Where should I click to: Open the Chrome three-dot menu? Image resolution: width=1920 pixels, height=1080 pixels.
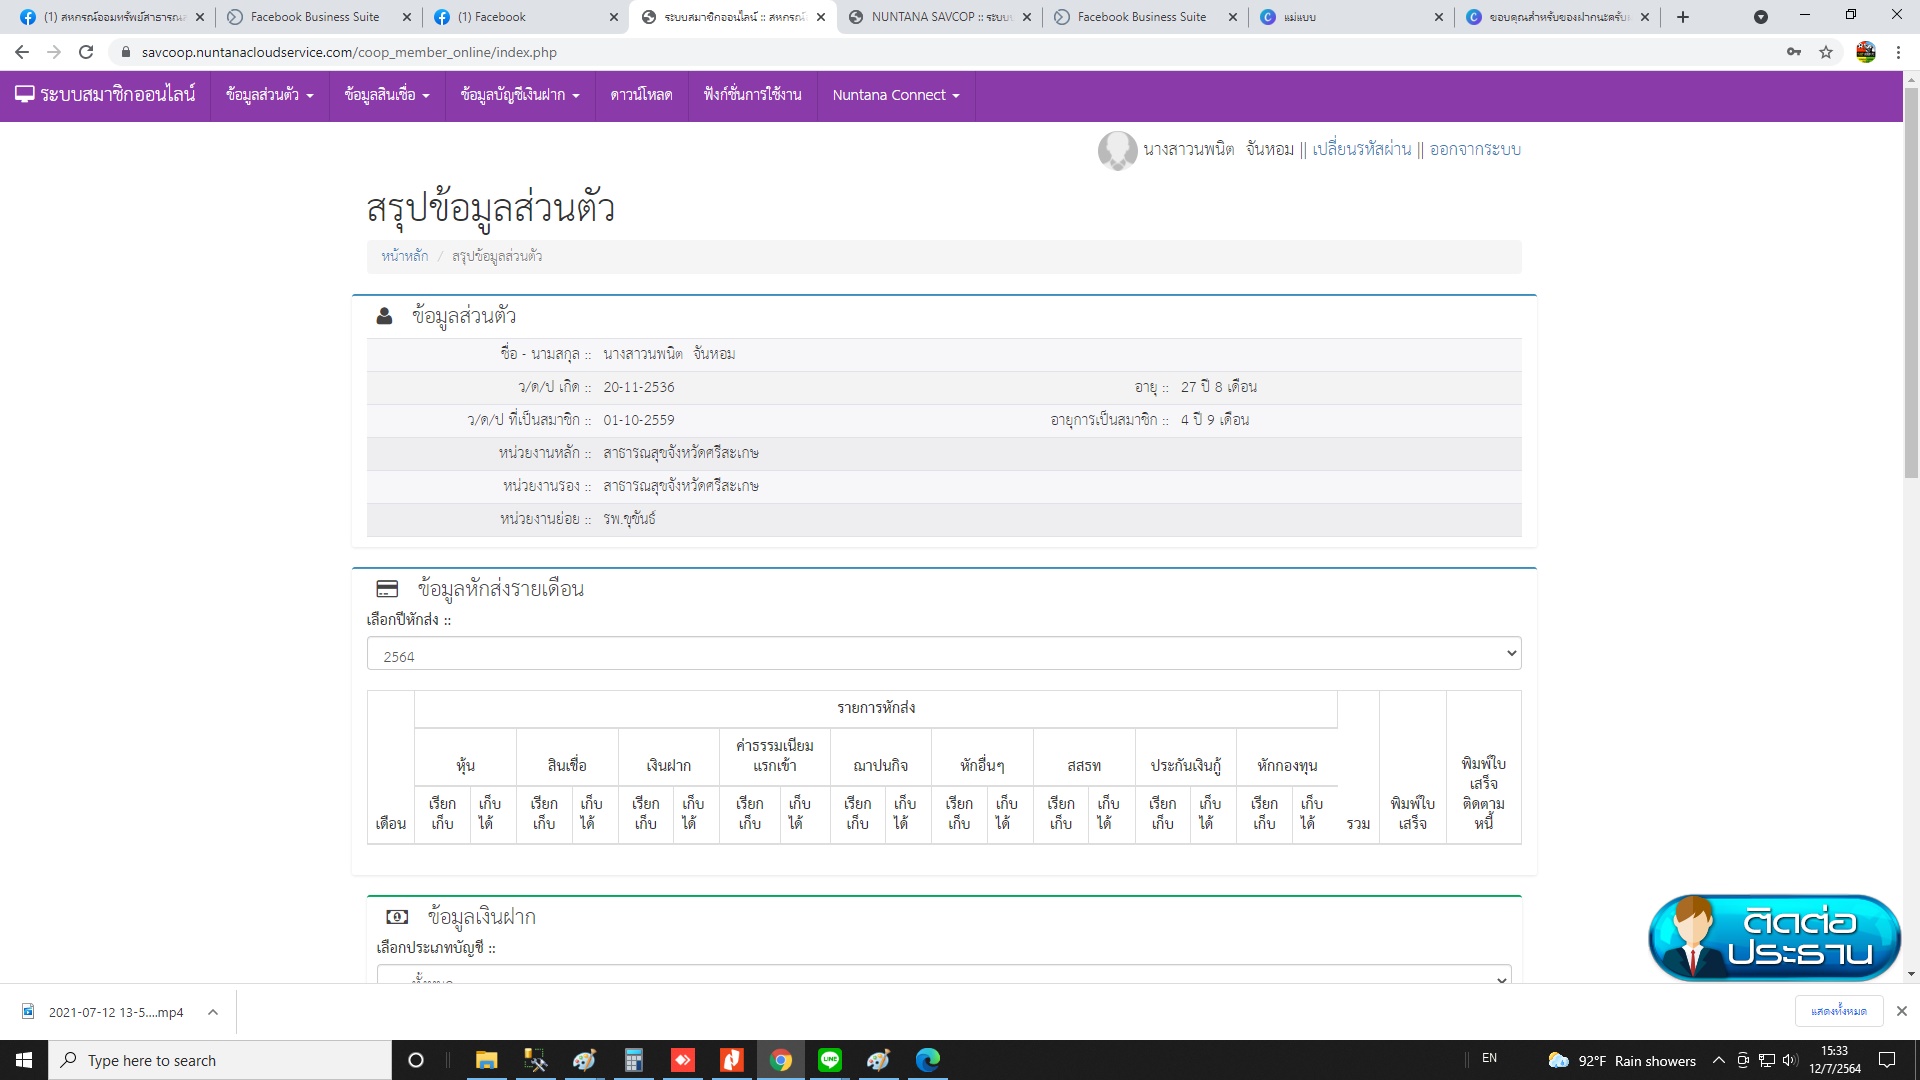1898,52
